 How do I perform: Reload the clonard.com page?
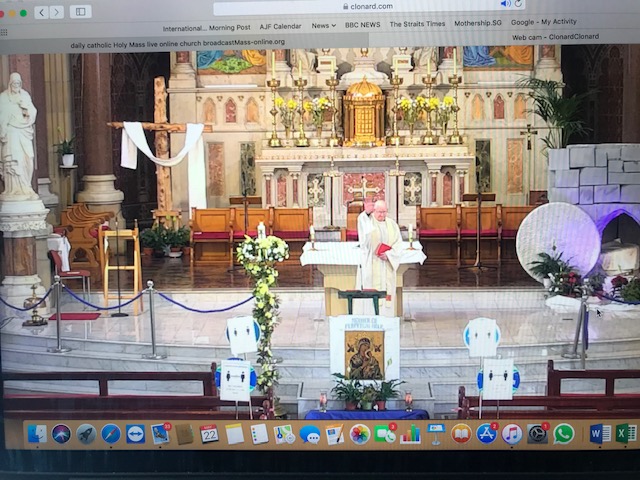(x=516, y=5)
